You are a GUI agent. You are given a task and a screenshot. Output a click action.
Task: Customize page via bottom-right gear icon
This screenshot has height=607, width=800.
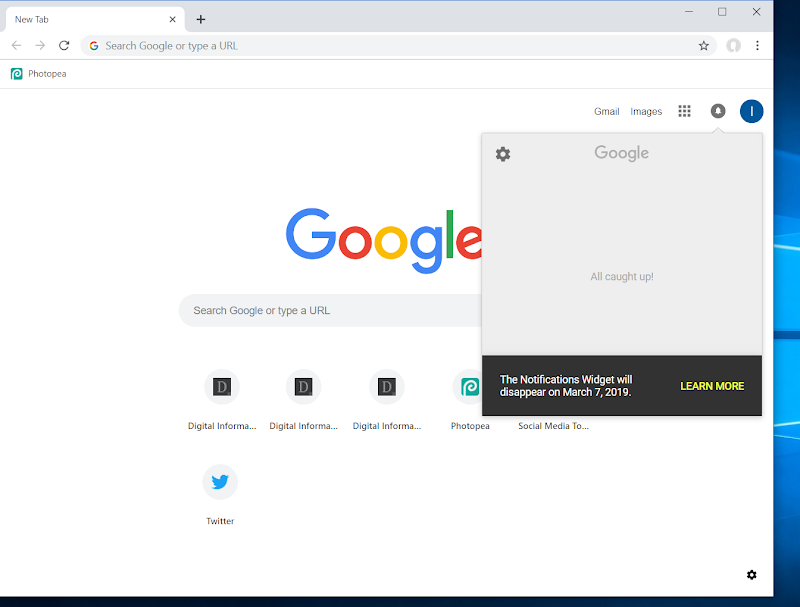[751, 575]
